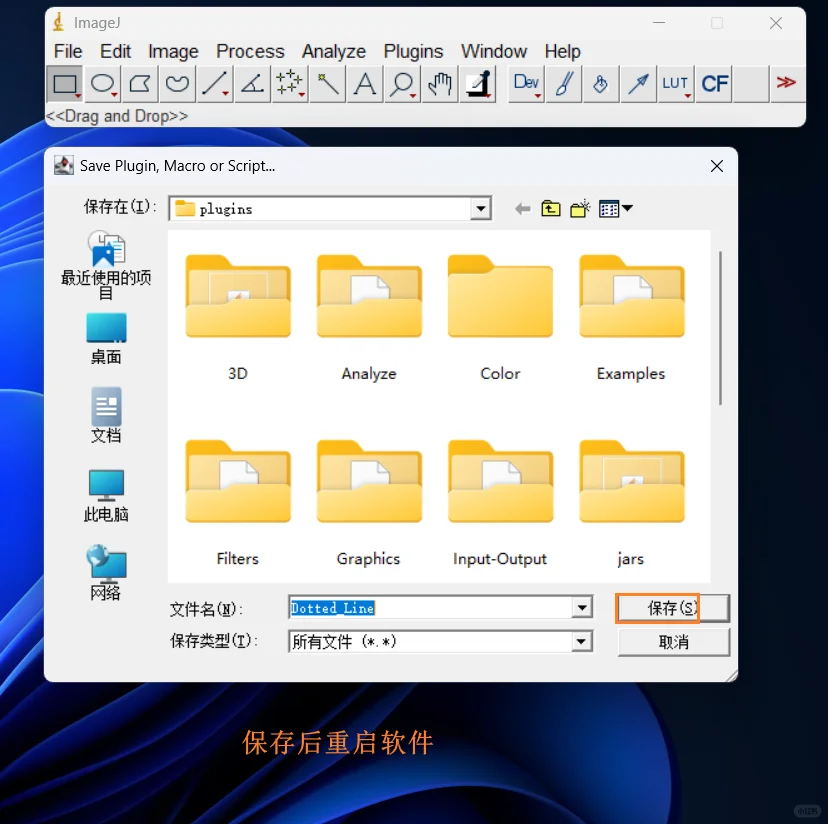Select the Rectangle selection tool in ImageJ
Image resolution: width=828 pixels, height=824 pixels.
[x=65, y=84]
